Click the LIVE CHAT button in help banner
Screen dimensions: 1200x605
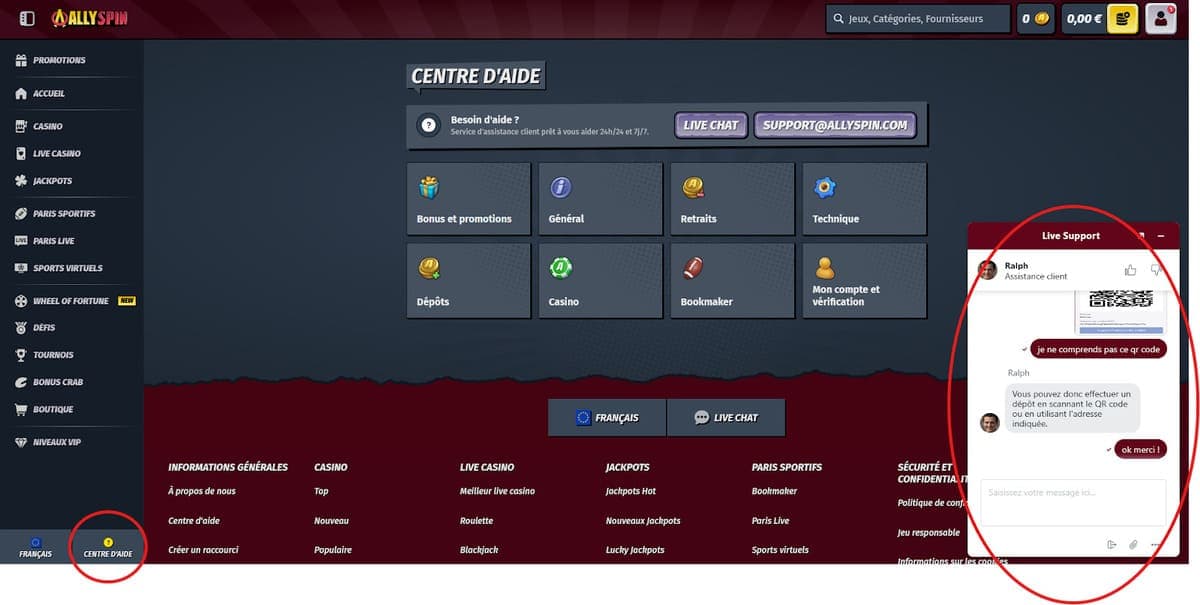coord(710,125)
